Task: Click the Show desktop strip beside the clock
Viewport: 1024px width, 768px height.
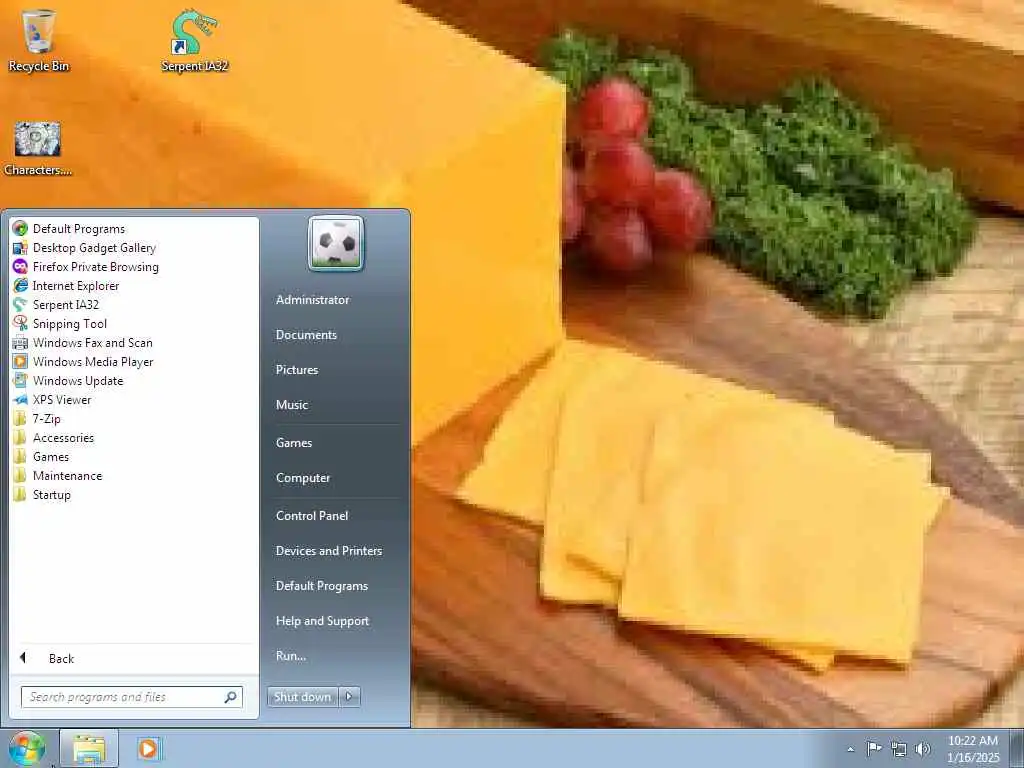Action: point(1017,748)
